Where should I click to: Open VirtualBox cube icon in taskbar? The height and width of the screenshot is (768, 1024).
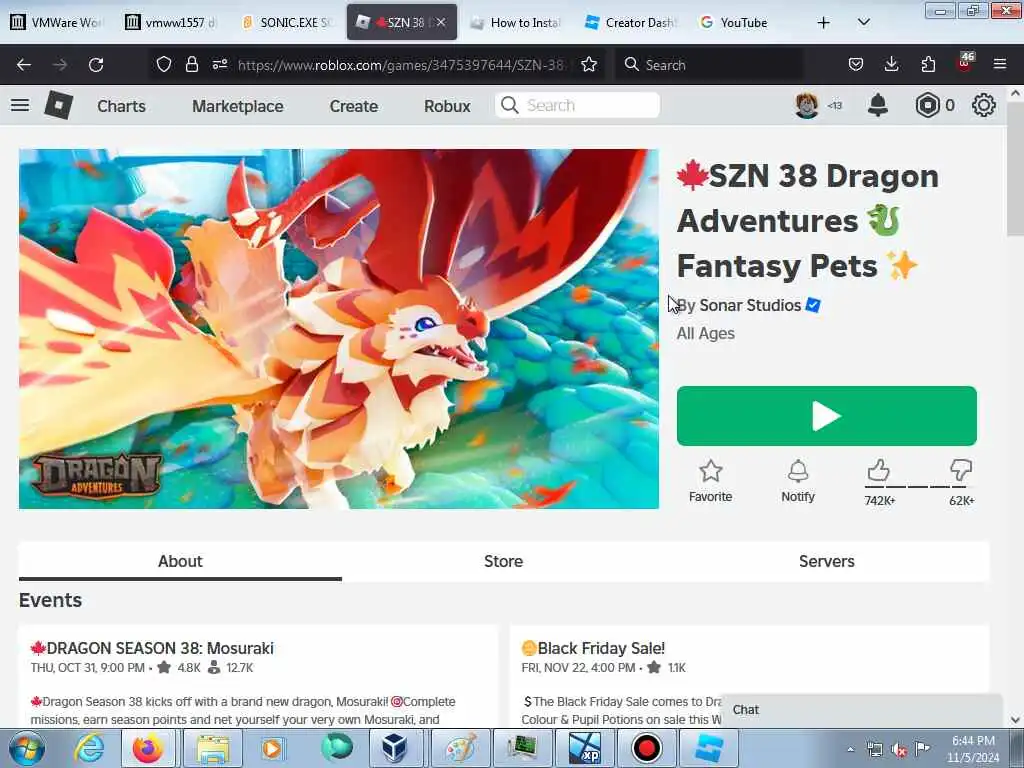pyautogui.click(x=394, y=748)
